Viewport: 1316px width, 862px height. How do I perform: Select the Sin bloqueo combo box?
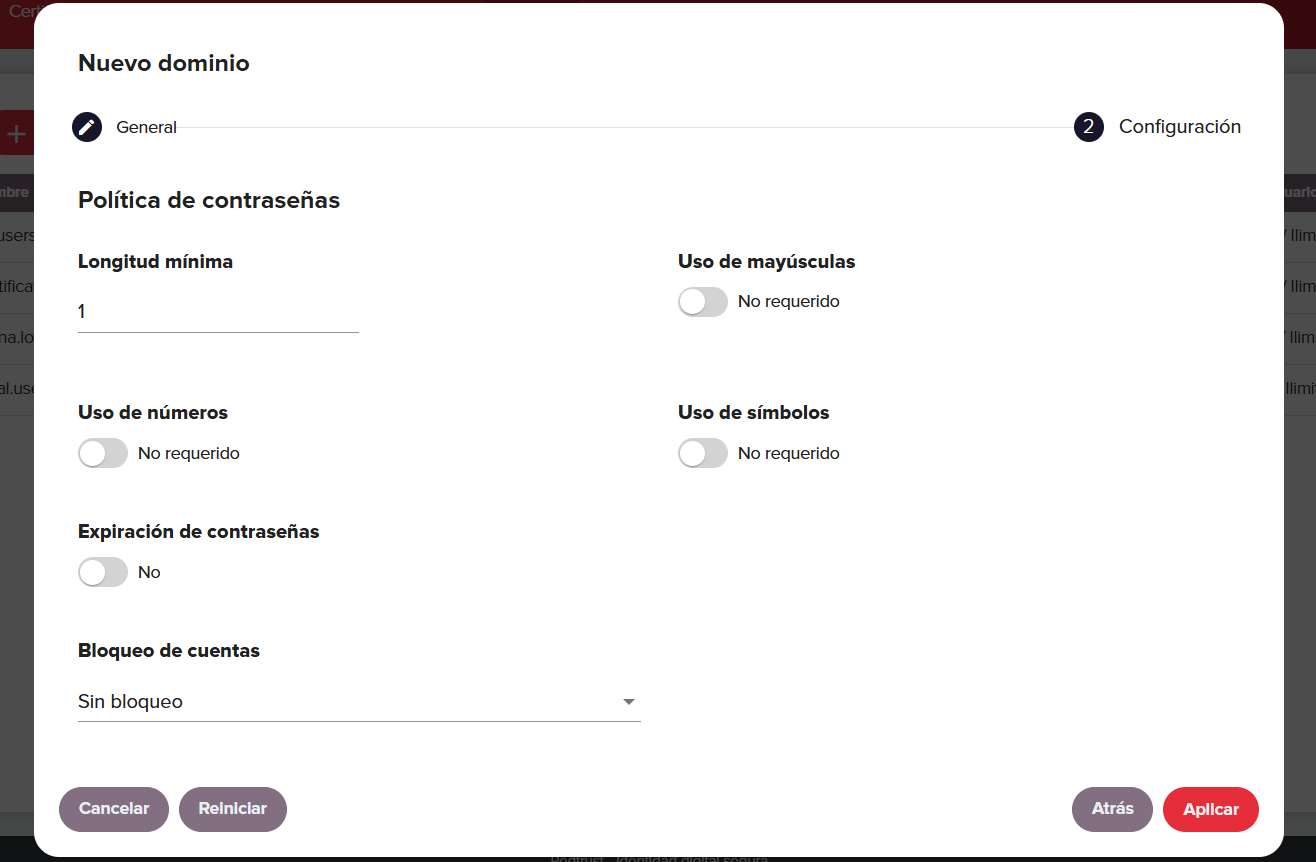pyautogui.click(x=359, y=702)
